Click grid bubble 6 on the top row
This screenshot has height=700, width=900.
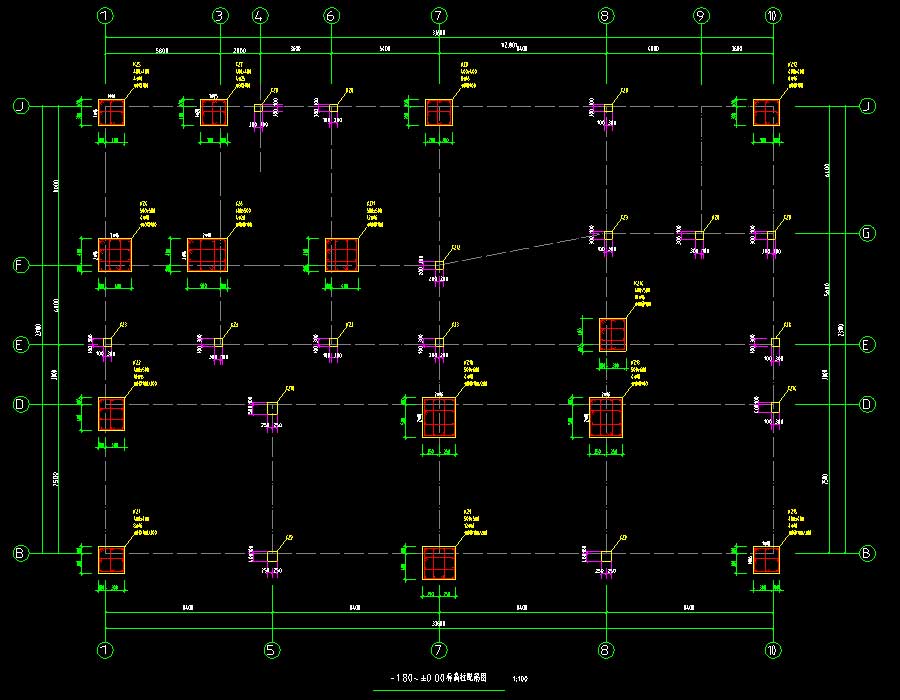pyautogui.click(x=331, y=16)
